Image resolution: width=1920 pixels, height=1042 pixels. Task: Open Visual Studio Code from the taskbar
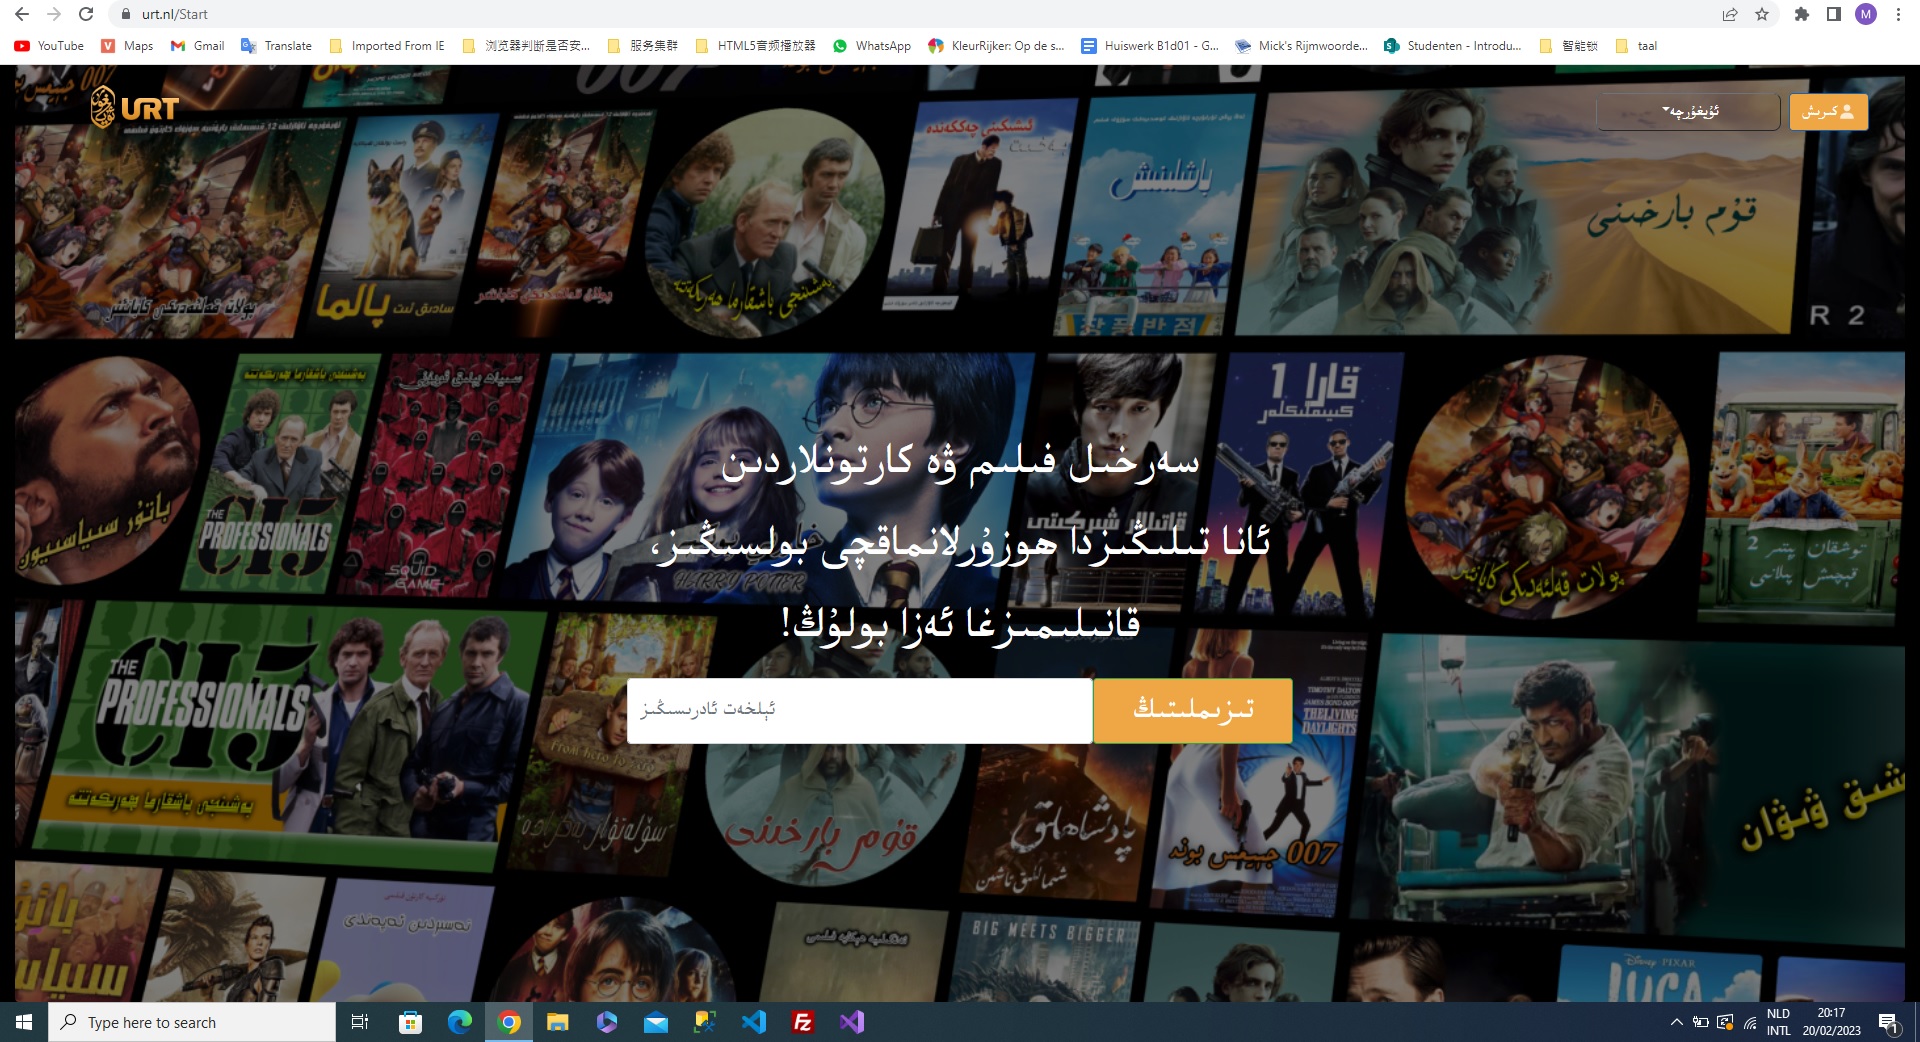point(754,1022)
